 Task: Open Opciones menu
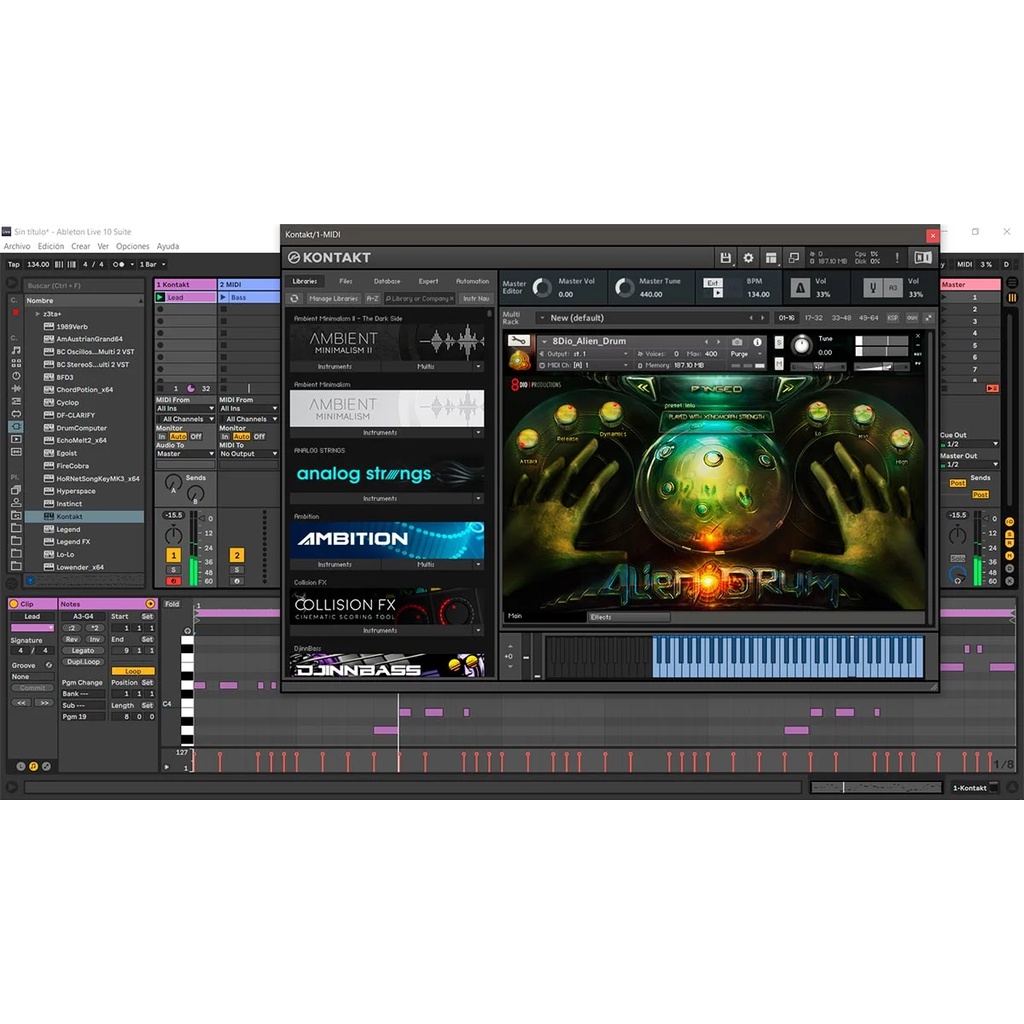coord(133,246)
